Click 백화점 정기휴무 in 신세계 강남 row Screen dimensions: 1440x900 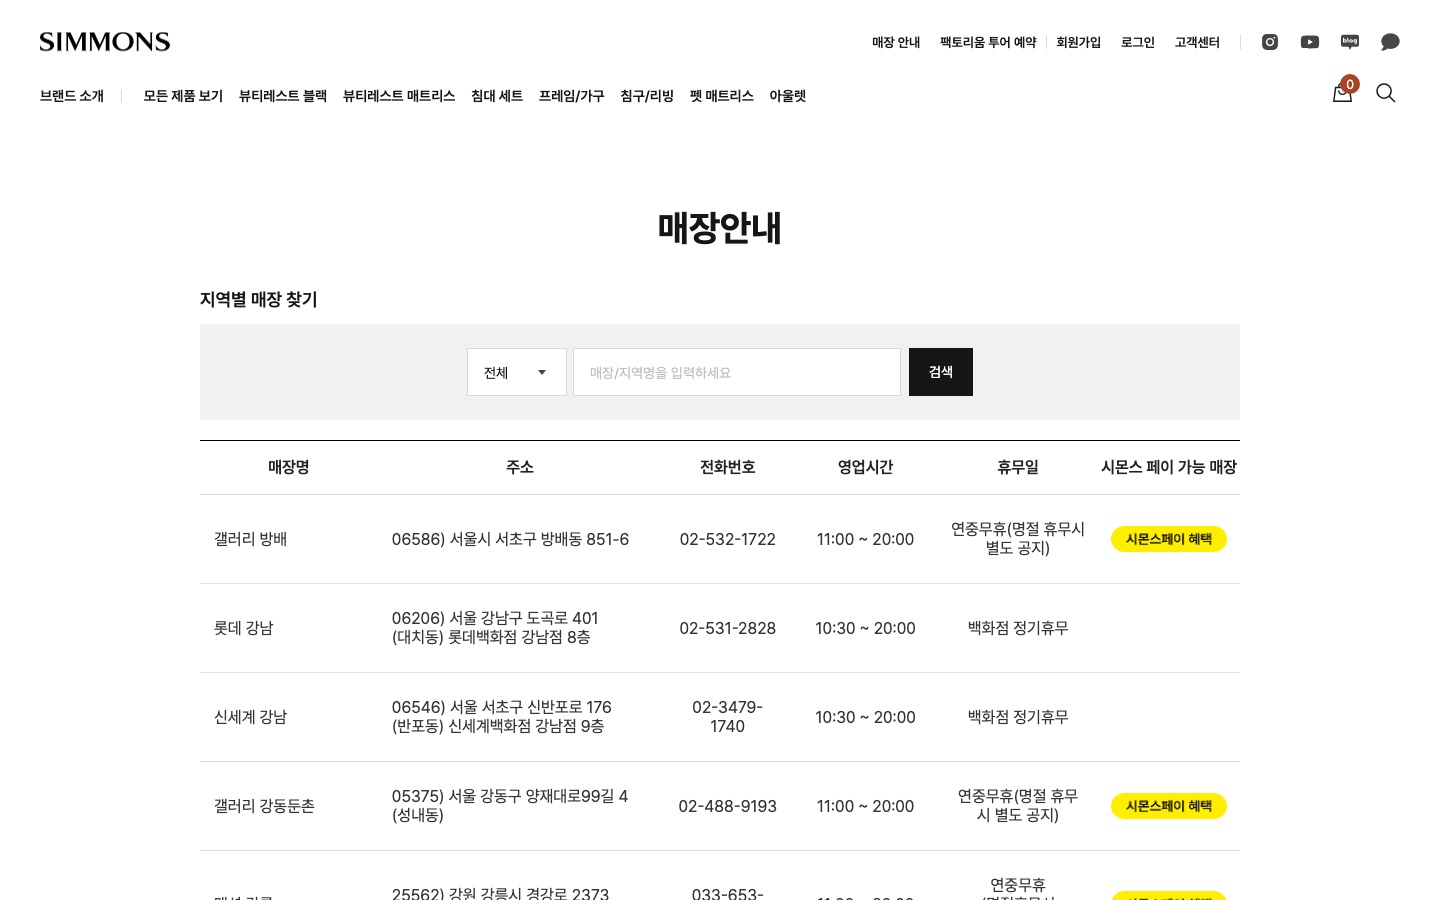point(1018,717)
